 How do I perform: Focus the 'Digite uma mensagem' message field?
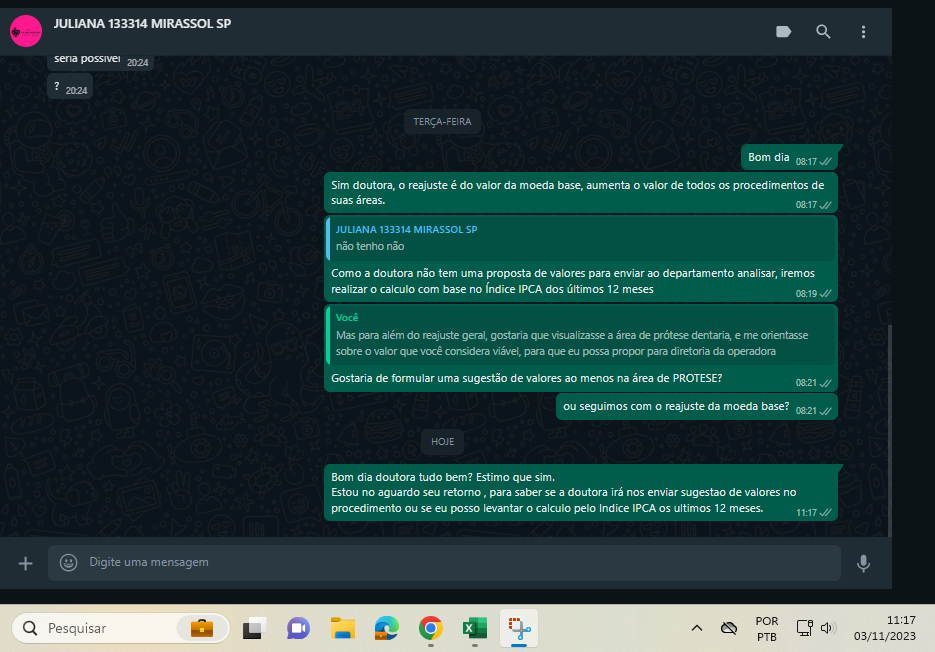click(x=444, y=562)
